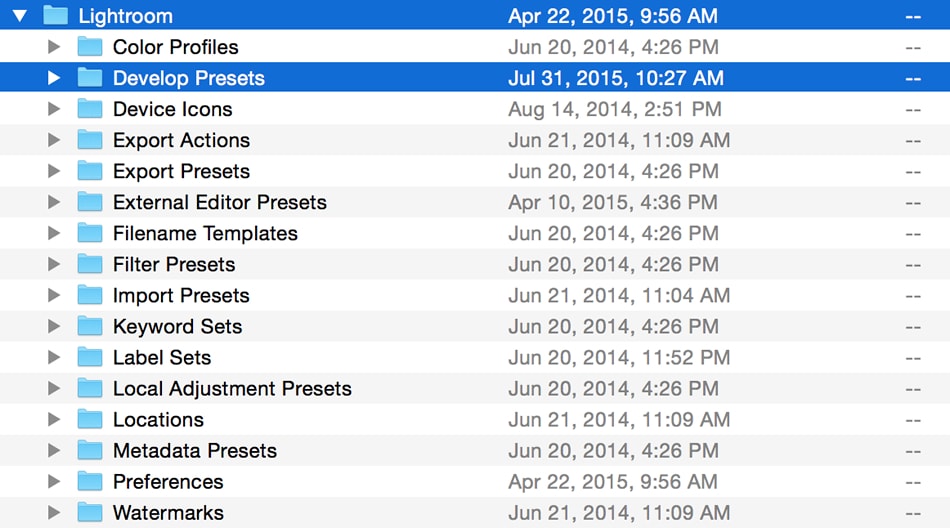Viewport: 950px width, 528px height.
Task: Click the Locations folder icon
Action: coord(90,418)
